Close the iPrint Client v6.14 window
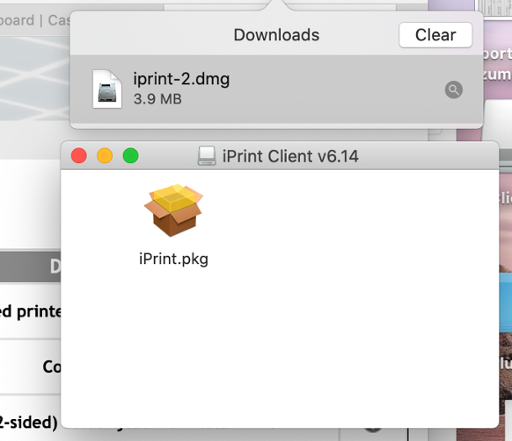 tap(79, 156)
